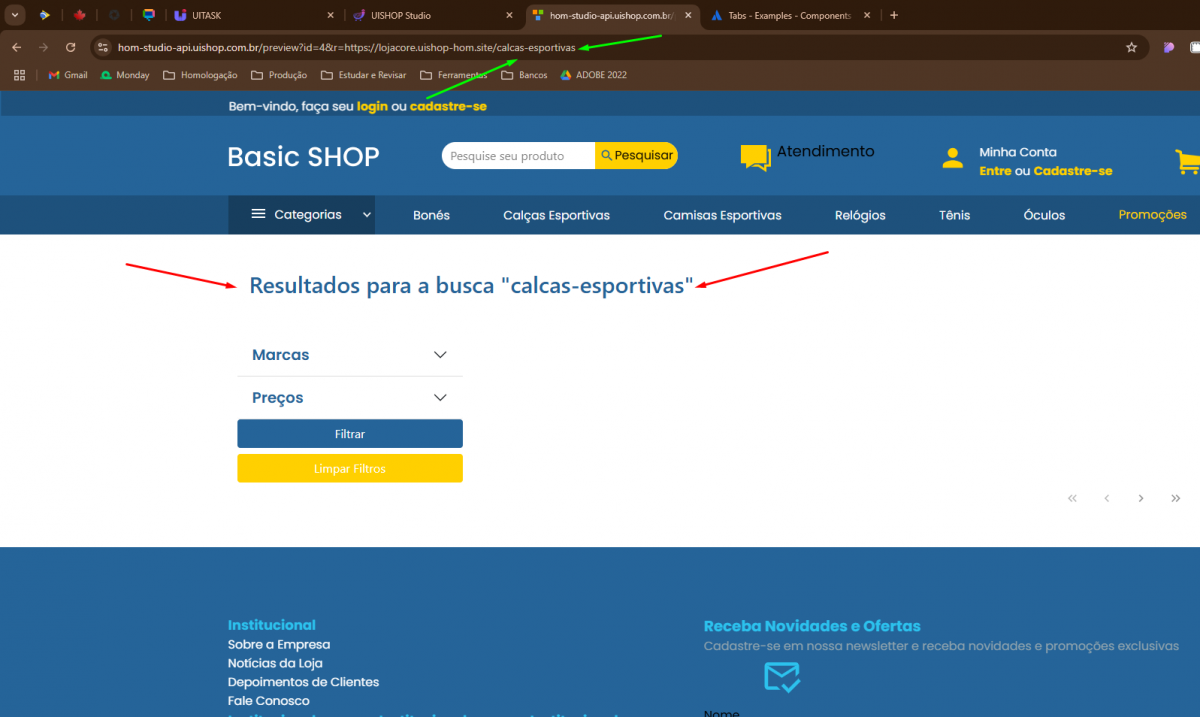The image size is (1200, 717).
Task: Click the Minha Conta user icon
Action: click(x=952, y=158)
